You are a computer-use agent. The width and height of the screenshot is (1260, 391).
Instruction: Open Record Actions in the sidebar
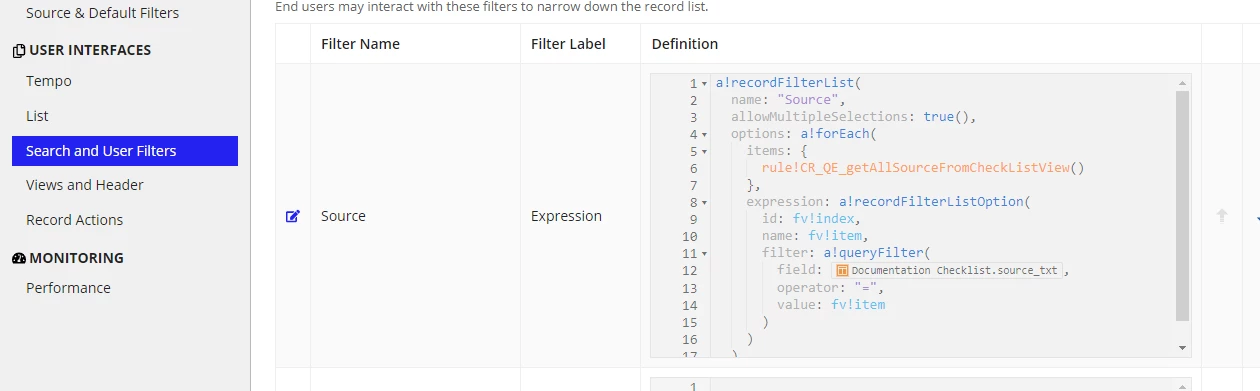click(x=75, y=220)
